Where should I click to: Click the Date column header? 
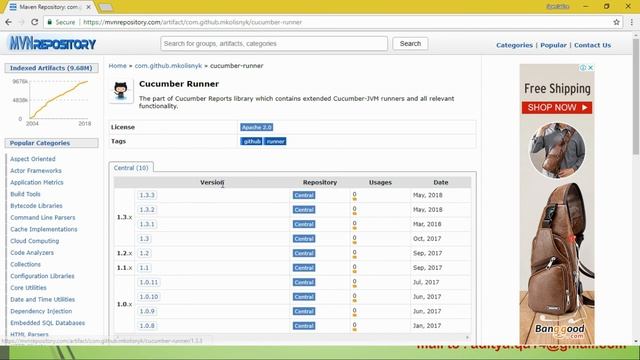(x=441, y=182)
